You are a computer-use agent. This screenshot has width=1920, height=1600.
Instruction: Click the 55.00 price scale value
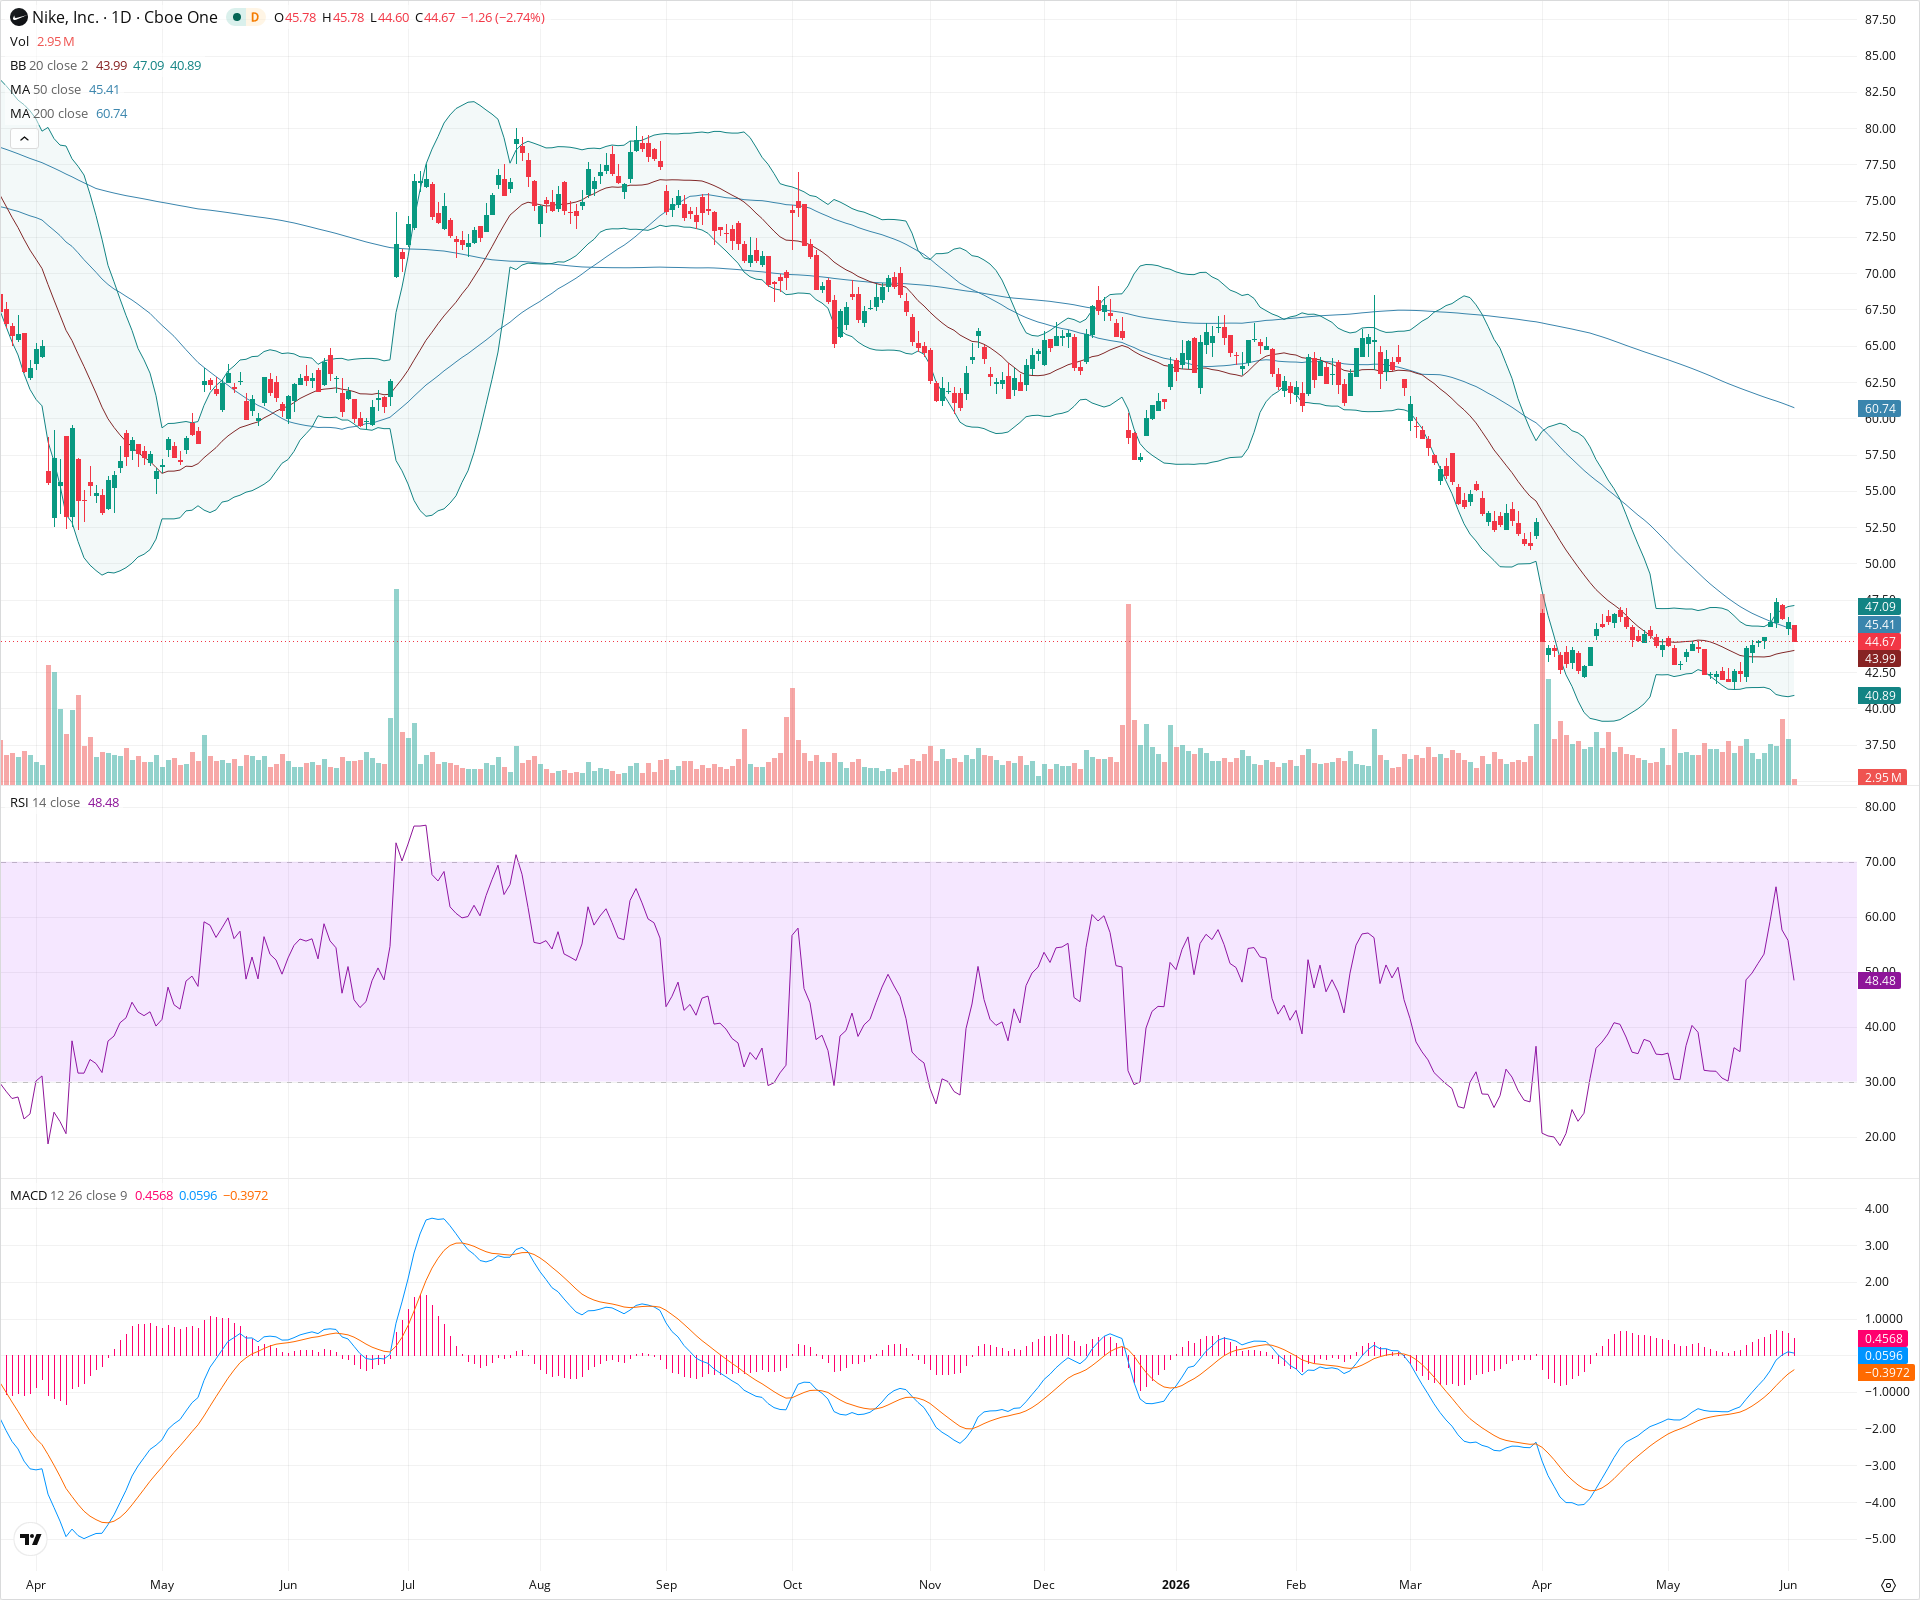point(1880,490)
